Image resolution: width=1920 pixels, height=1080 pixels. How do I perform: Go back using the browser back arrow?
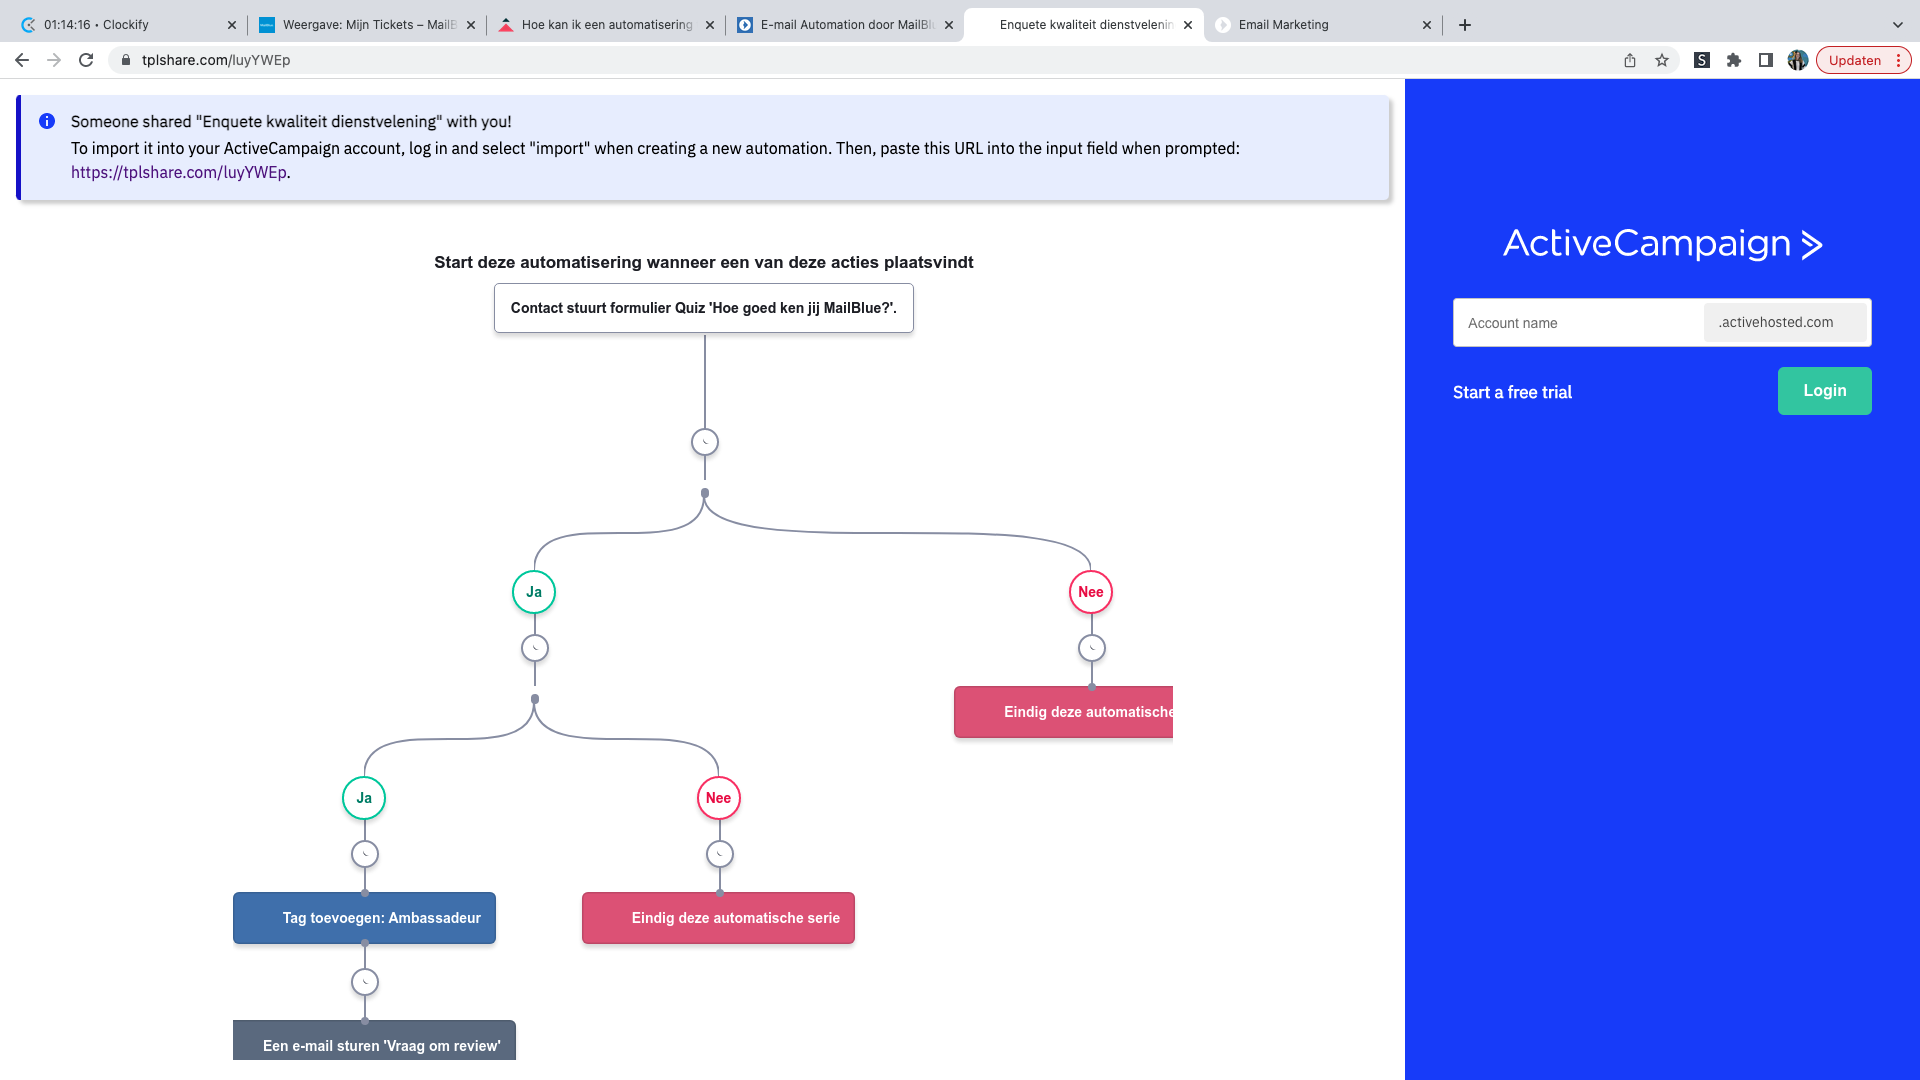tap(22, 60)
